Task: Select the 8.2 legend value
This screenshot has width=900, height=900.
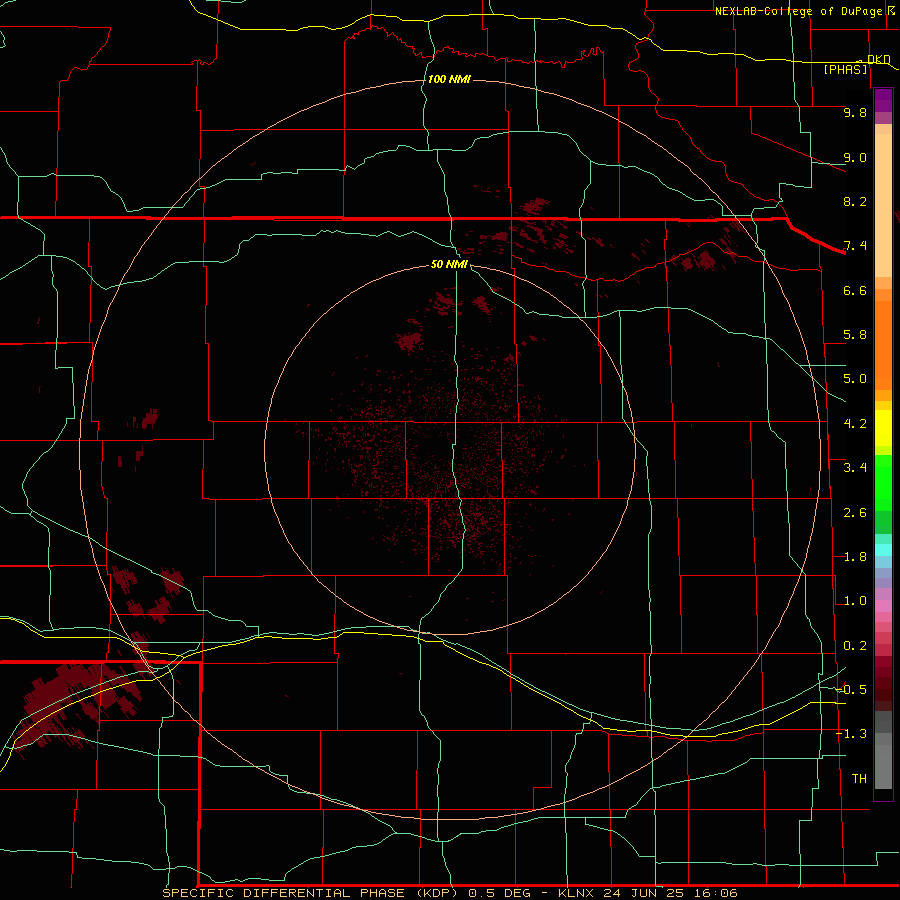Action: coord(855,201)
